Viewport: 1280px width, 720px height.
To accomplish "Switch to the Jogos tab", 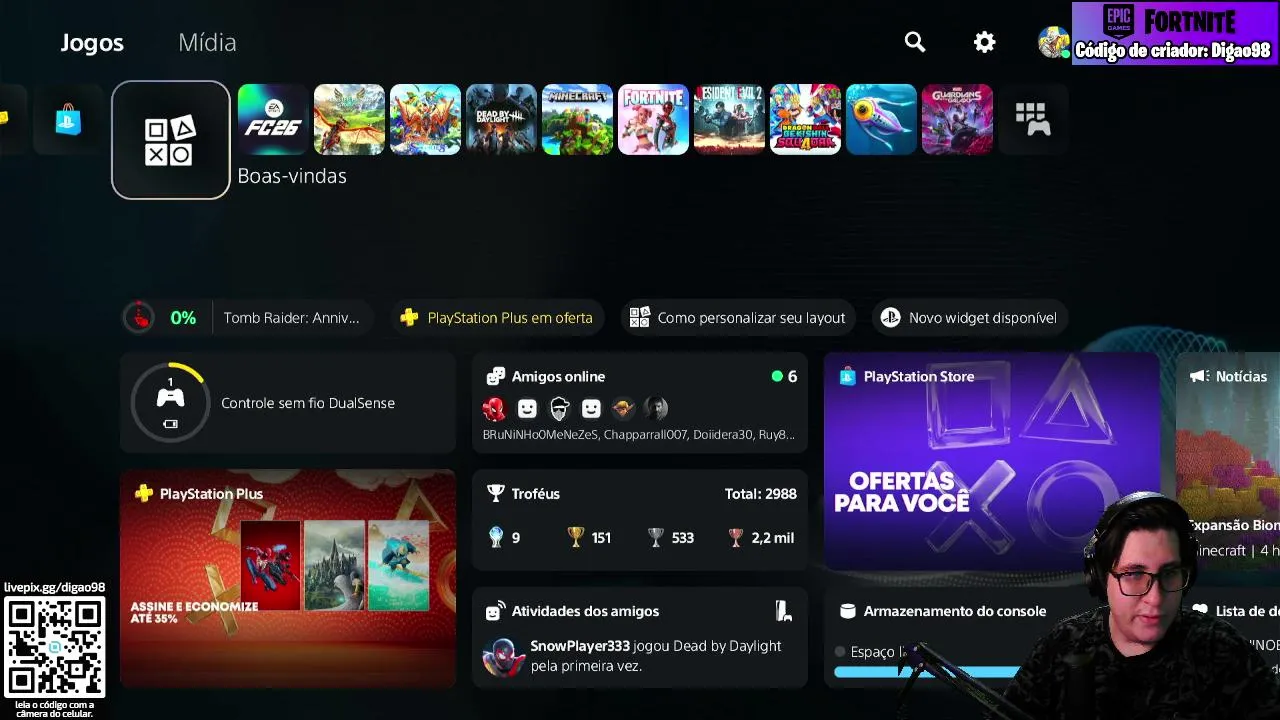I will 92,42.
